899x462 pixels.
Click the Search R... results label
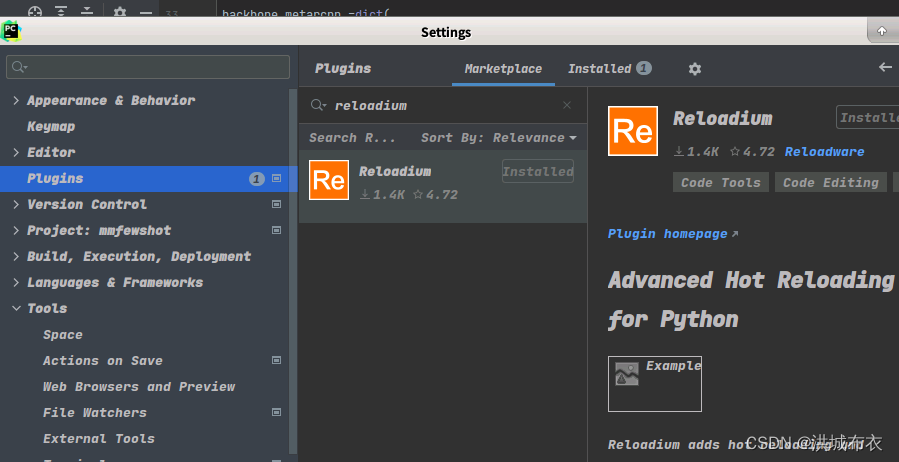[x=352, y=138]
